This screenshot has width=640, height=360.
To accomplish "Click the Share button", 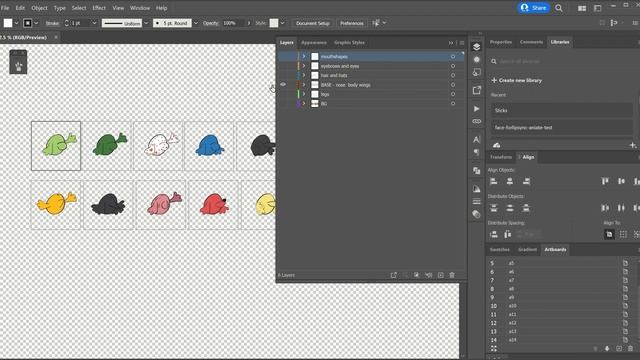I will [x=534, y=8].
